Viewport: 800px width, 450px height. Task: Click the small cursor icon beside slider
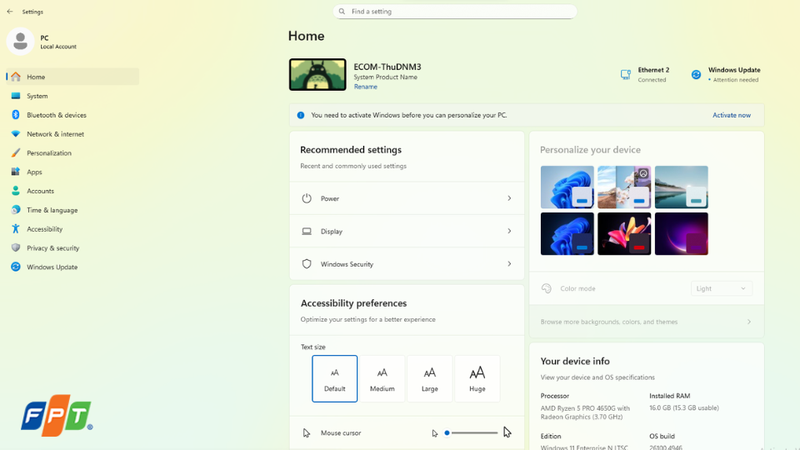pos(435,433)
